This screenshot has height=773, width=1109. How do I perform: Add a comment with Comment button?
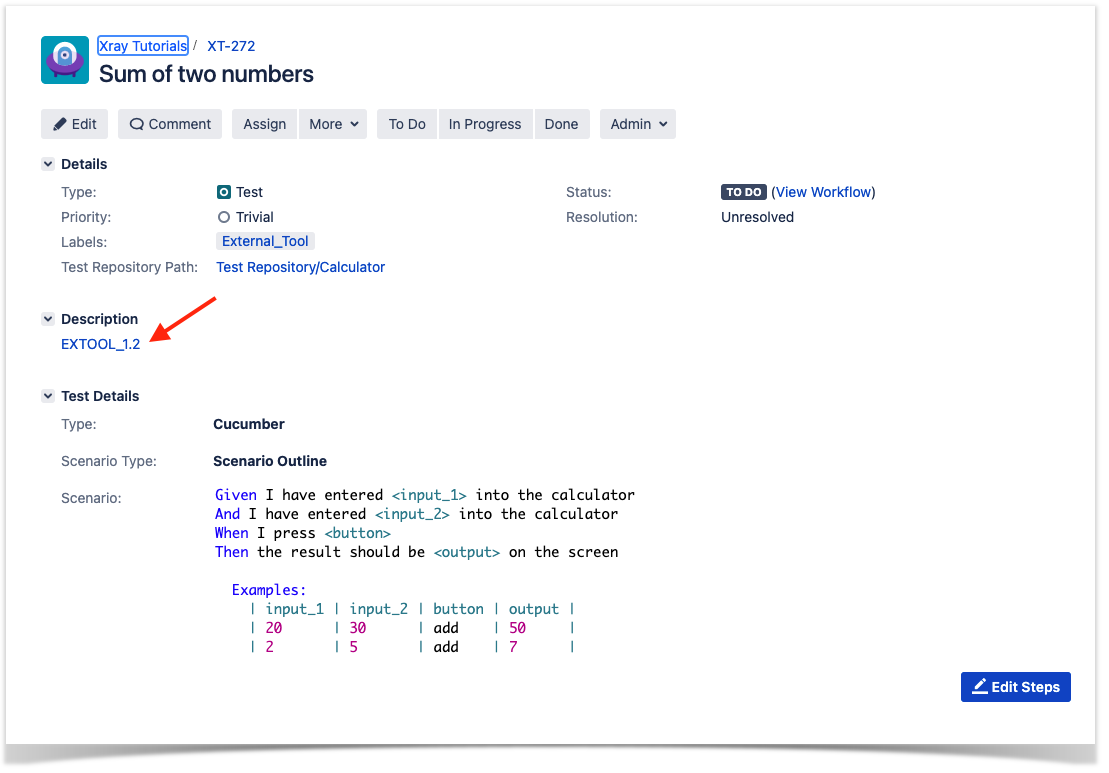[x=170, y=124]
